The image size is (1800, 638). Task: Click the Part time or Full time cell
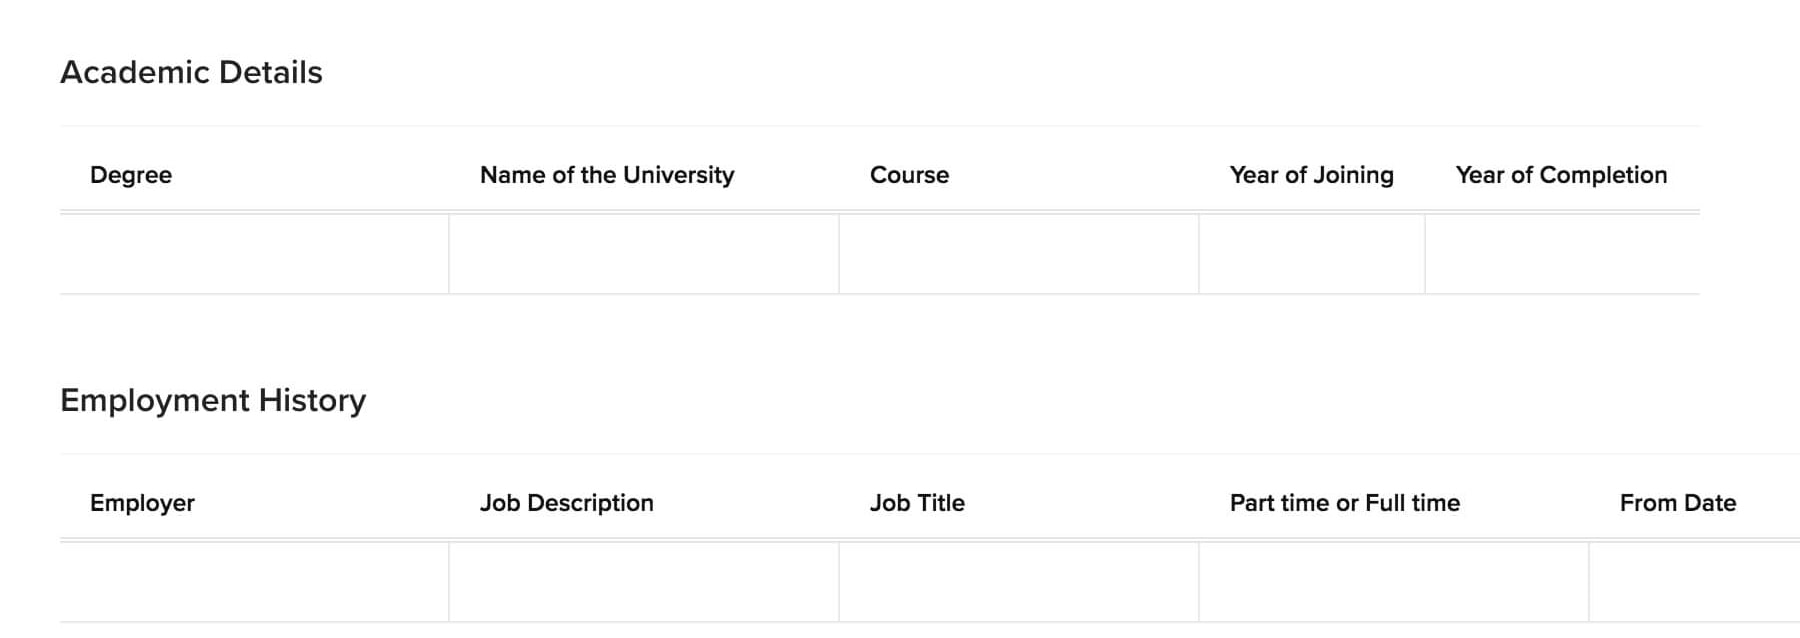click(1394, 582)
